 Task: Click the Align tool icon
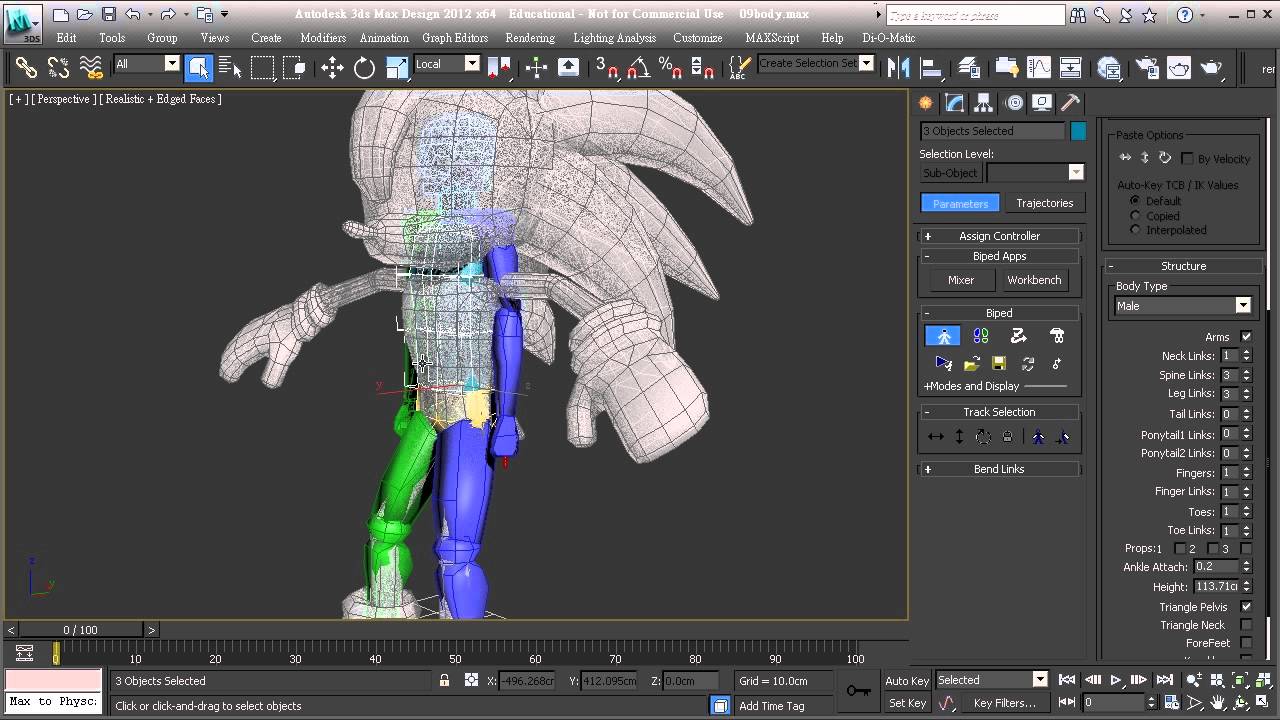(x=931, y=68)
